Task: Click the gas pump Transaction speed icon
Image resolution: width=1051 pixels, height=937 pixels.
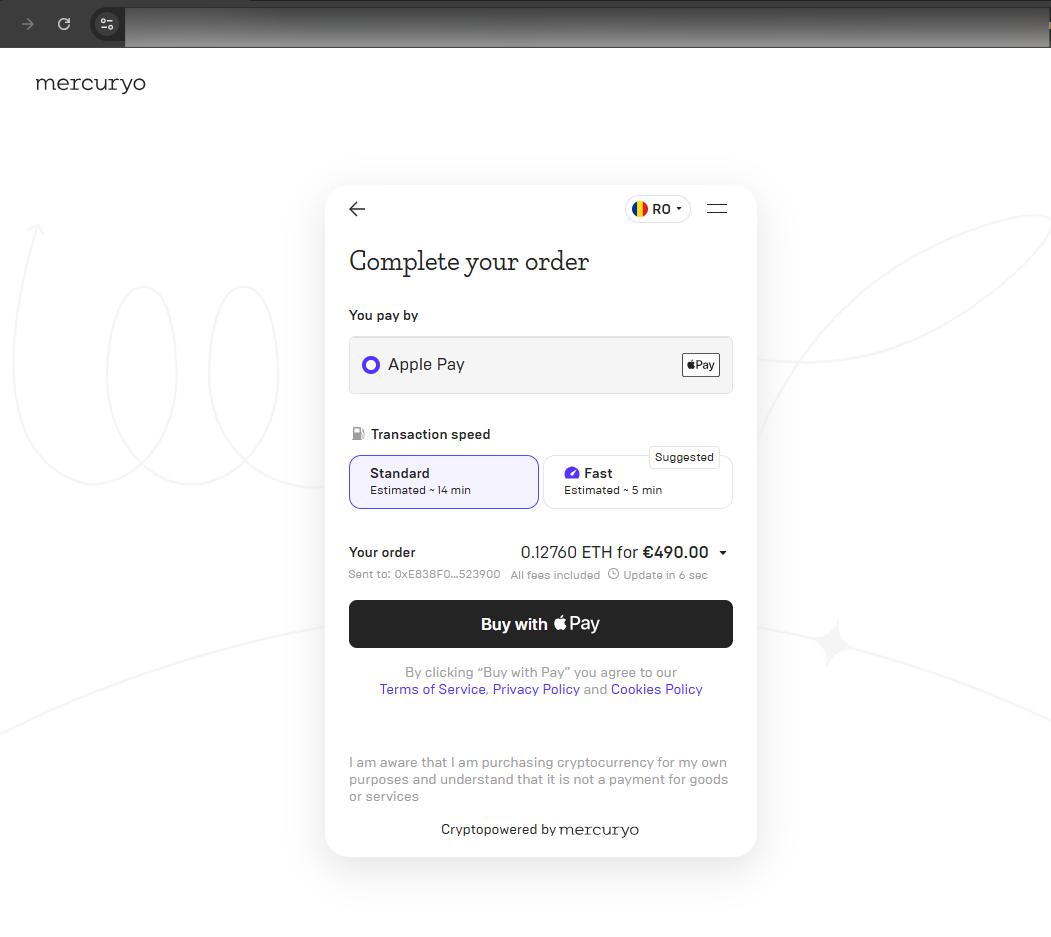Action: click(358, 434)
